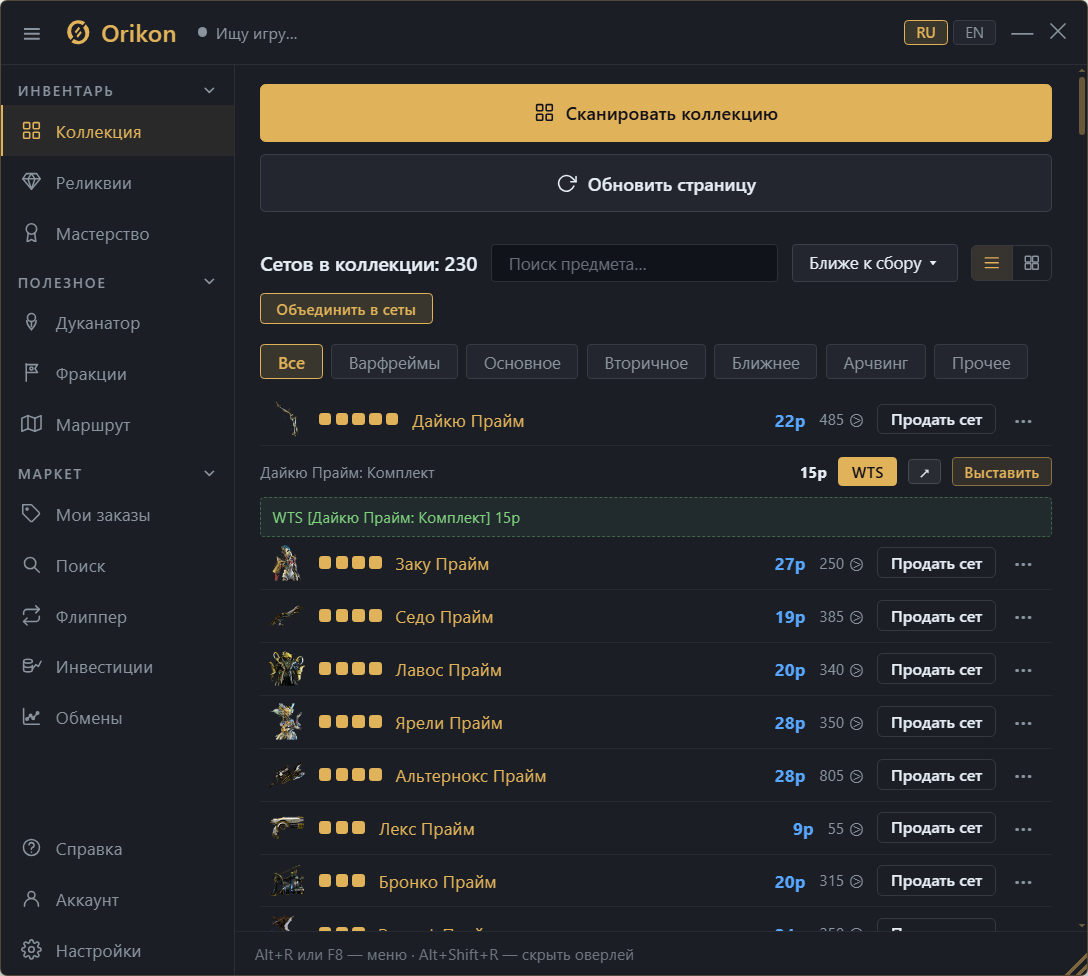Open Дайкю Прайм external link arrow
Viewport: 1088px width, 976px height.
[x=924, y=472]
